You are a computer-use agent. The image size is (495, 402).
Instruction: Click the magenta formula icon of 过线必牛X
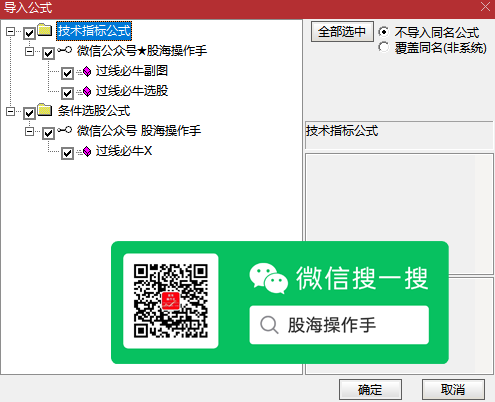[86, 152]
